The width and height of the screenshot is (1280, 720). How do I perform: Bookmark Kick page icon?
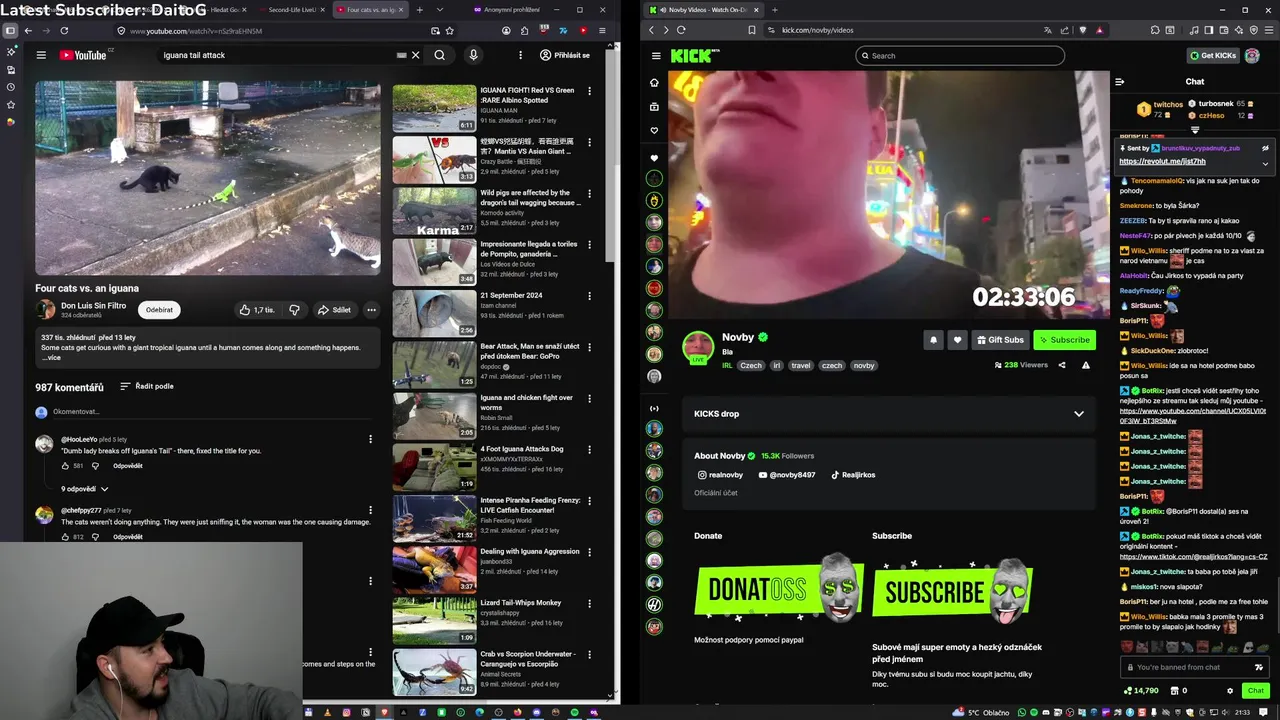click(x=752, y=31)
